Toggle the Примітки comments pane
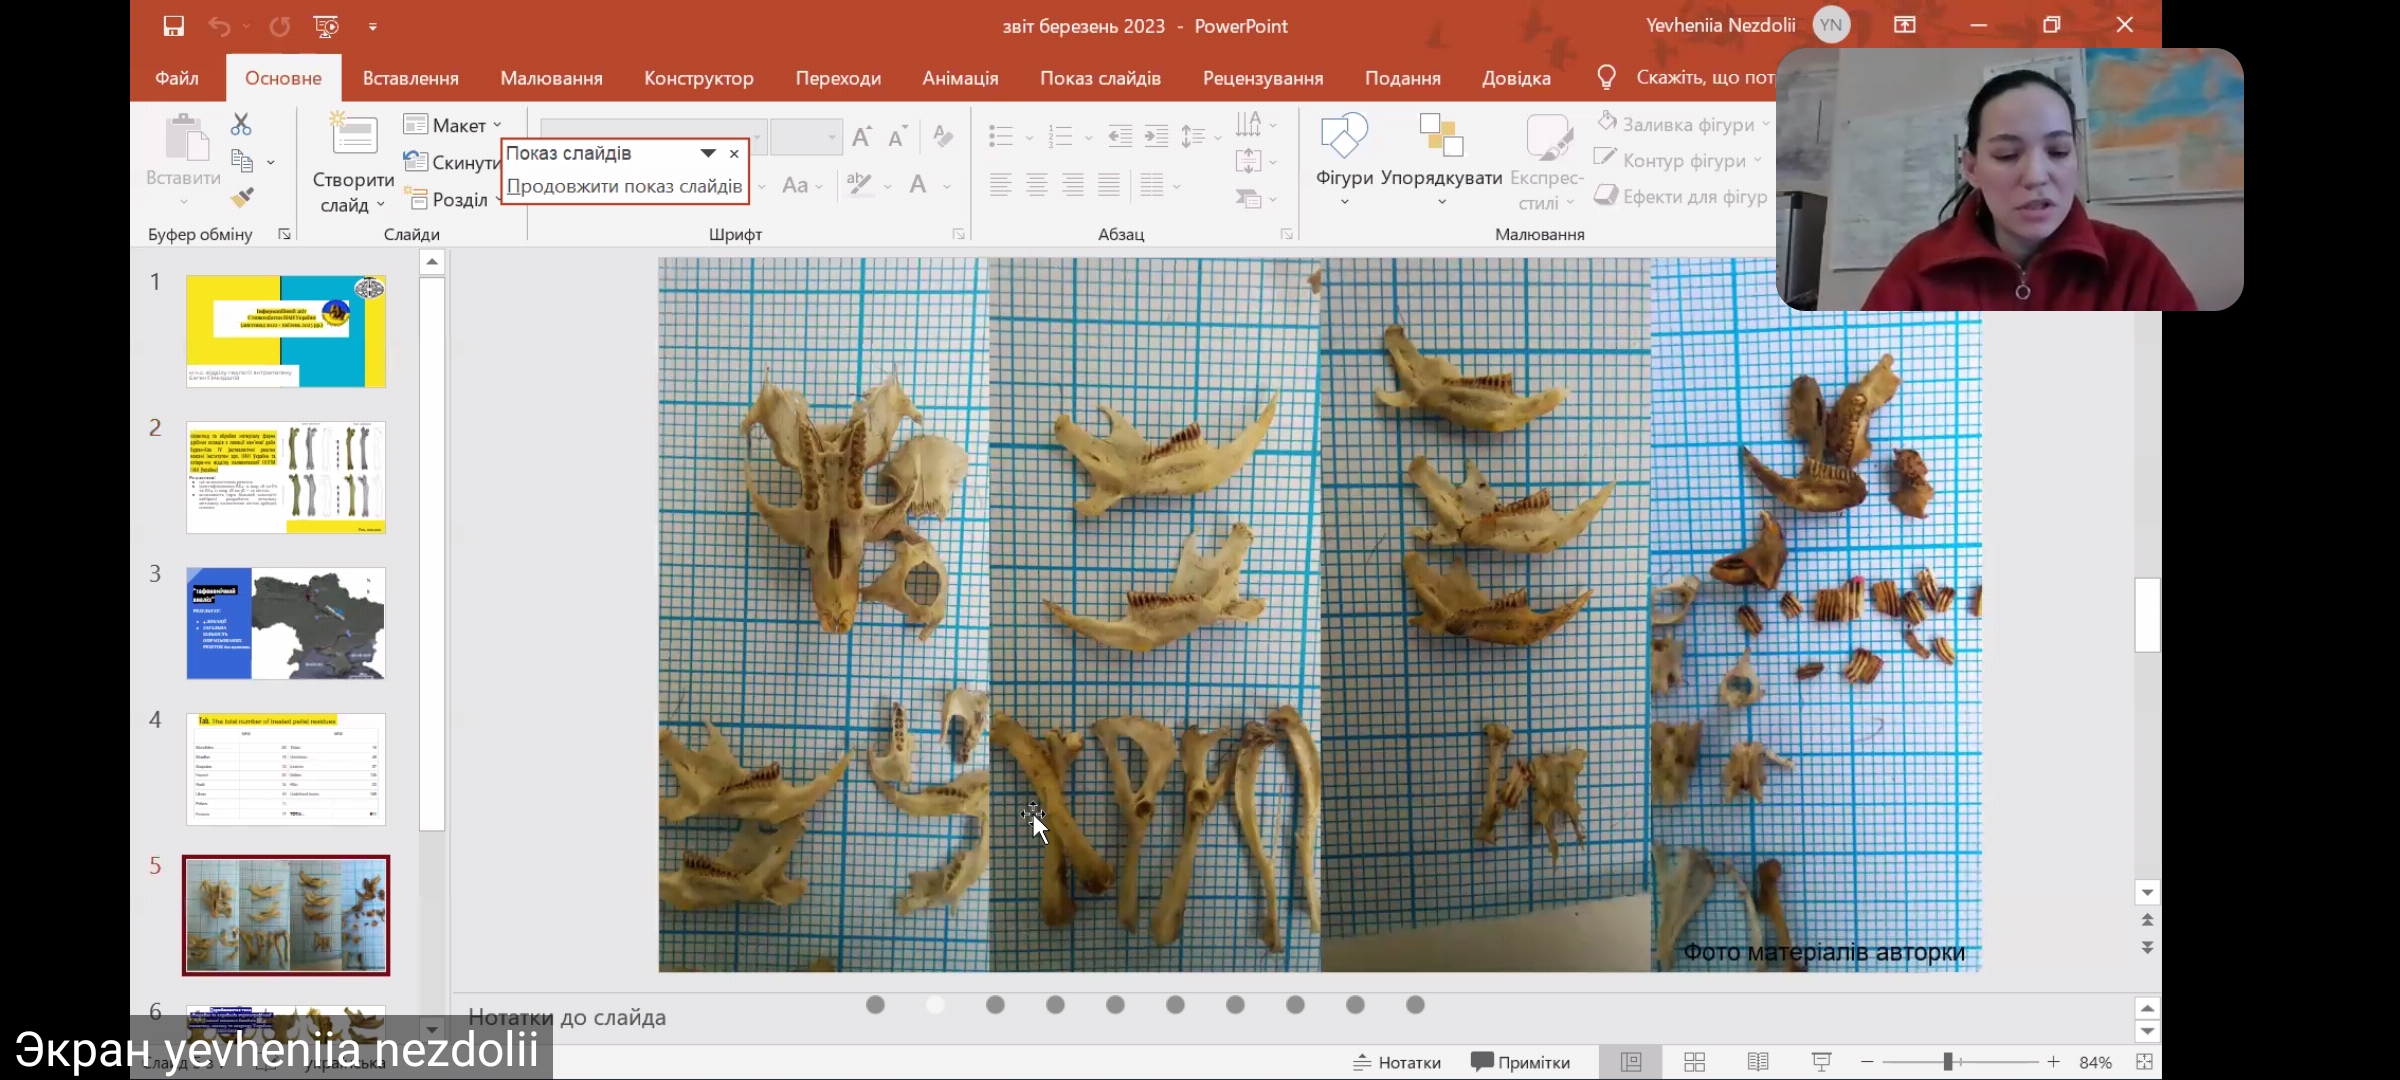 [1520, 1062]
